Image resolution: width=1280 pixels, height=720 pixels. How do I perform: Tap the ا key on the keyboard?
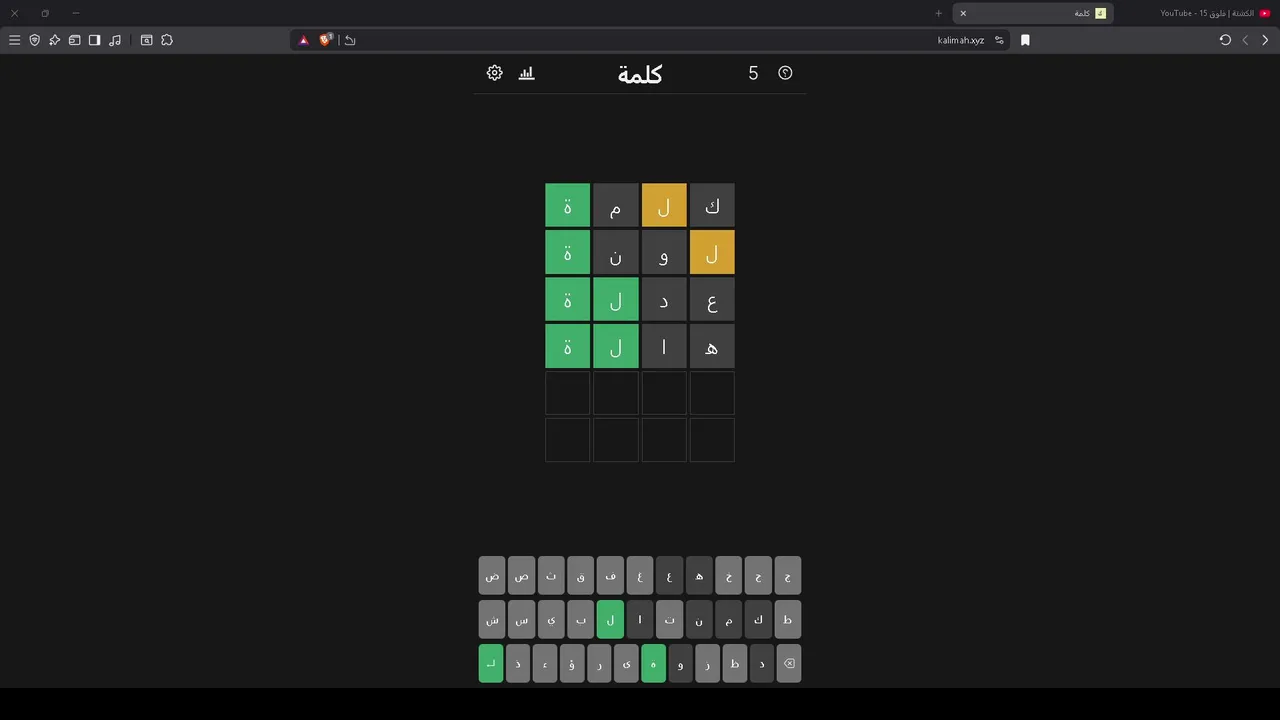click(640, 619)
